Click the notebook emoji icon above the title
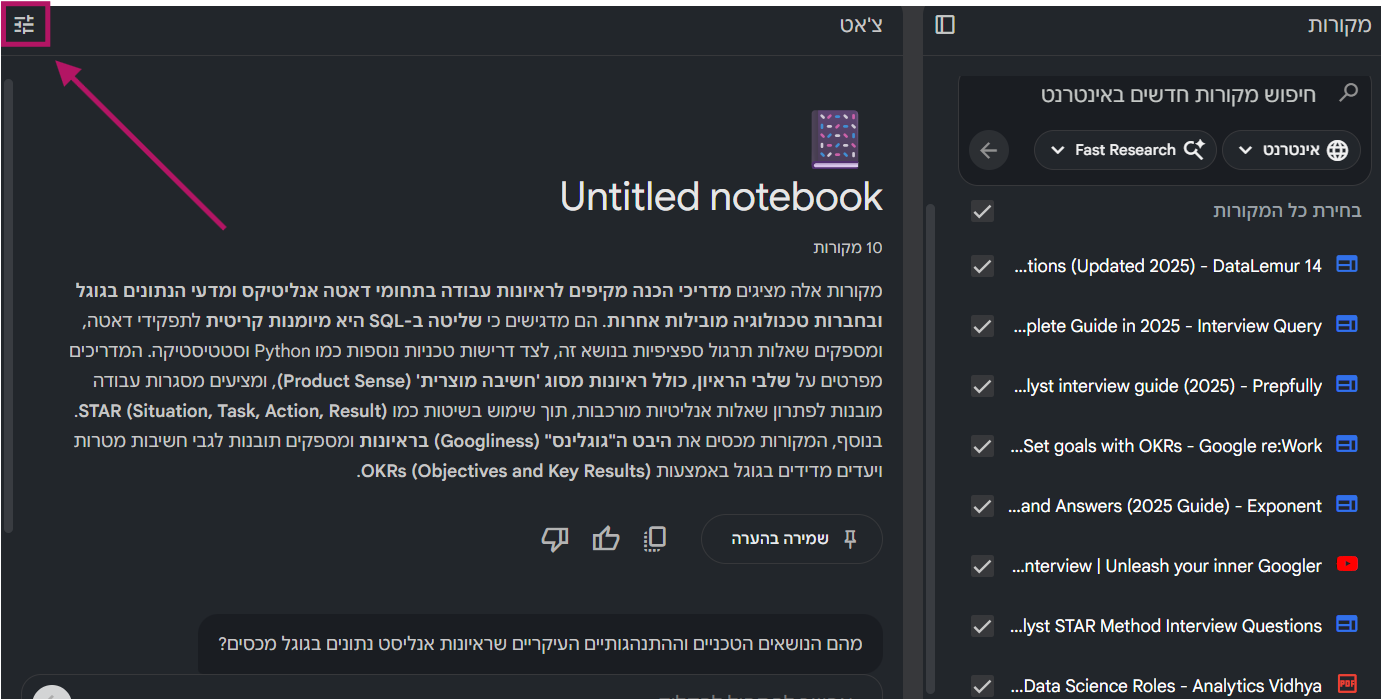1381x699 pixels. tap(835, 138)
